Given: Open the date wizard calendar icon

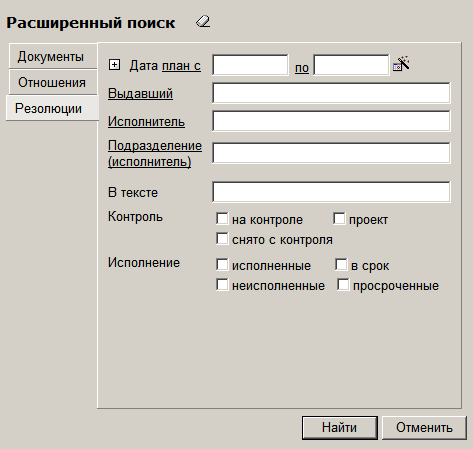Looking at the screenshot, I should (x=401, y=63).
